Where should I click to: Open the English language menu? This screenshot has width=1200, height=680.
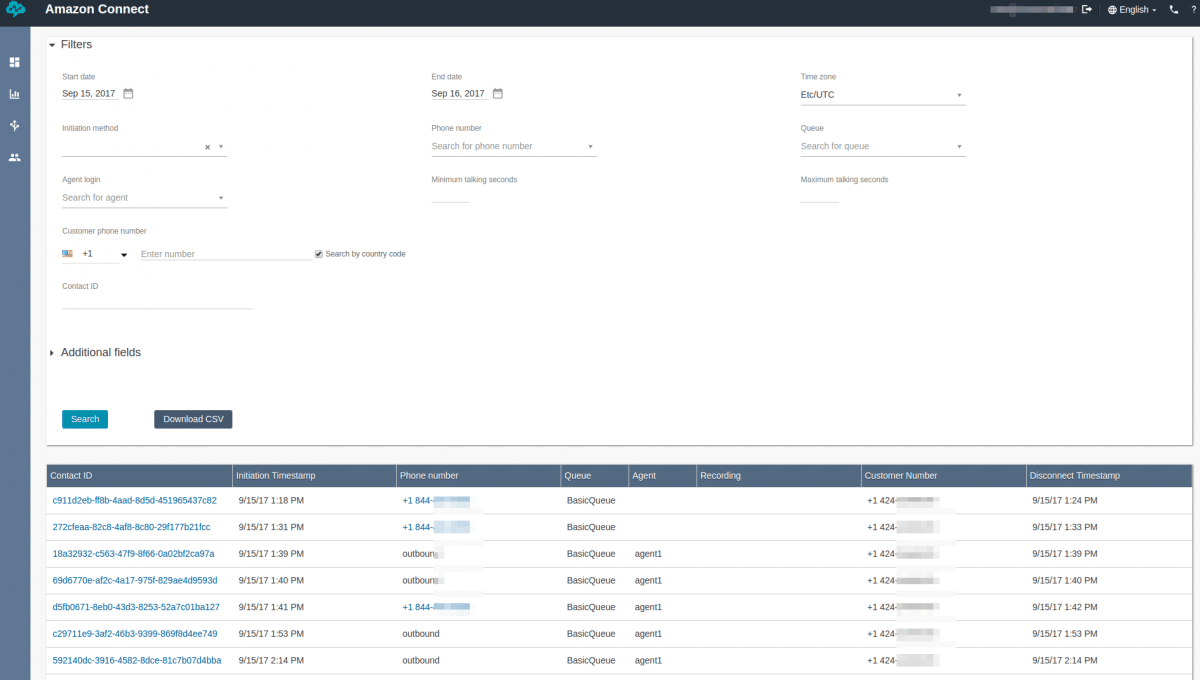tap(1131, 9)
